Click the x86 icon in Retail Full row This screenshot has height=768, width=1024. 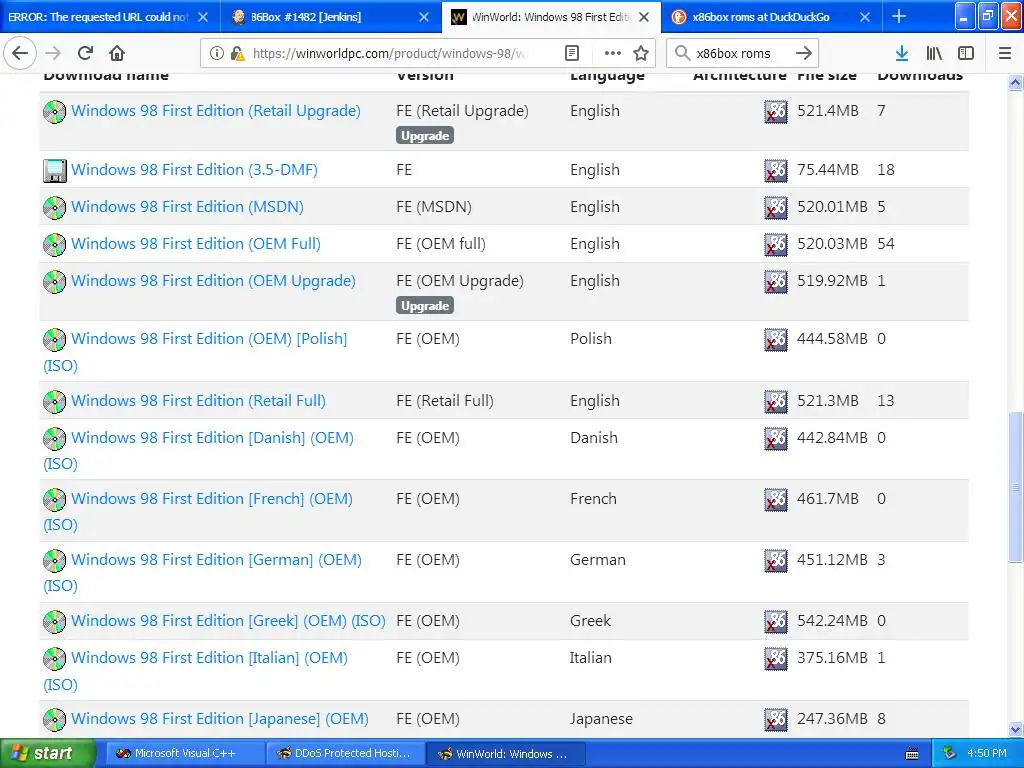coord(776,402)
